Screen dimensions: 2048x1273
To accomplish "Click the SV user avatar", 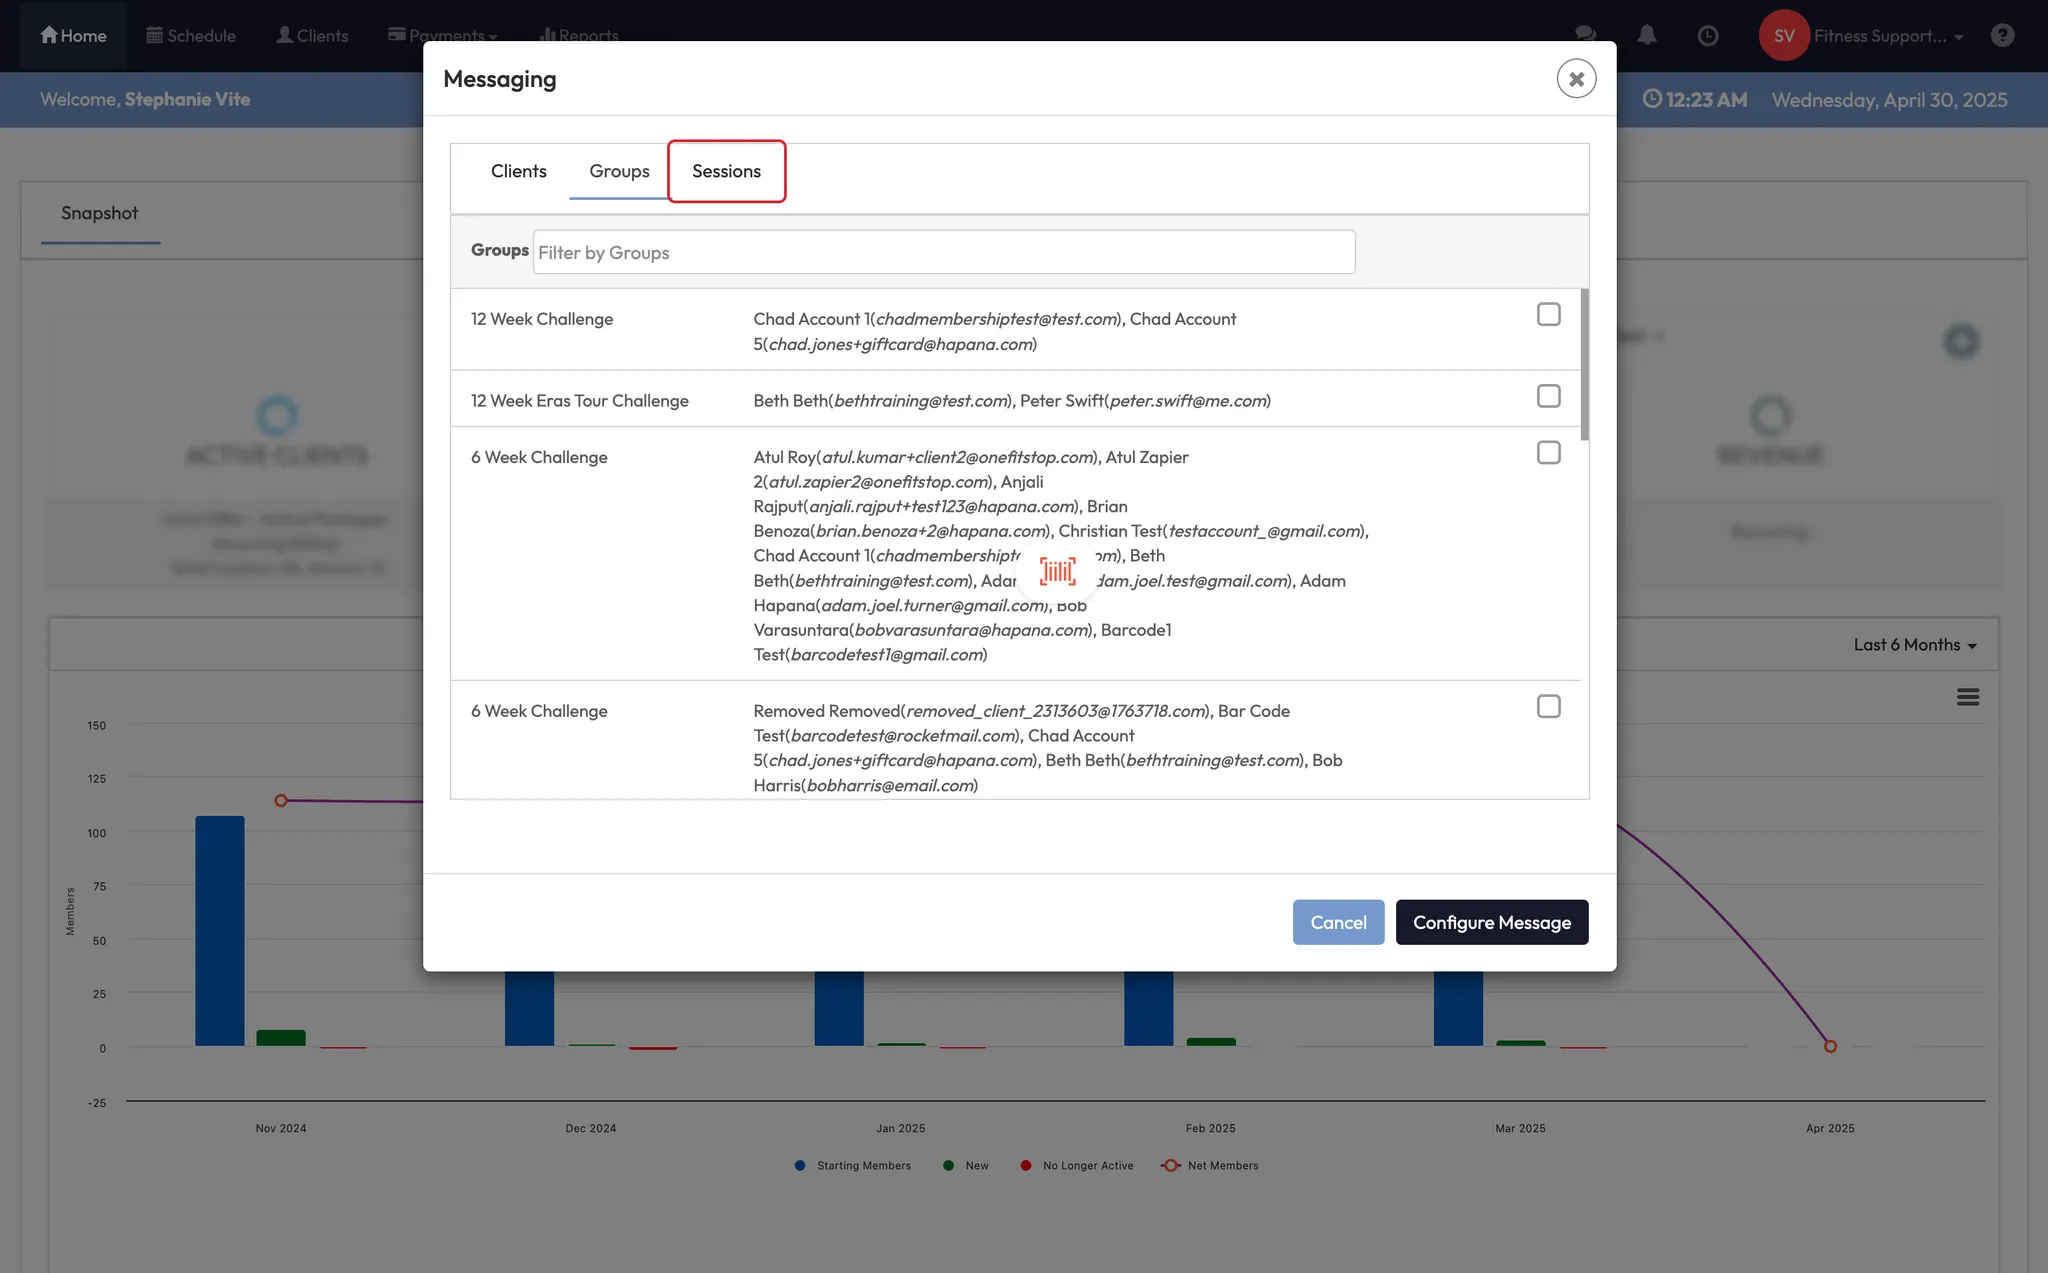I will click(x=1784, y=35).
